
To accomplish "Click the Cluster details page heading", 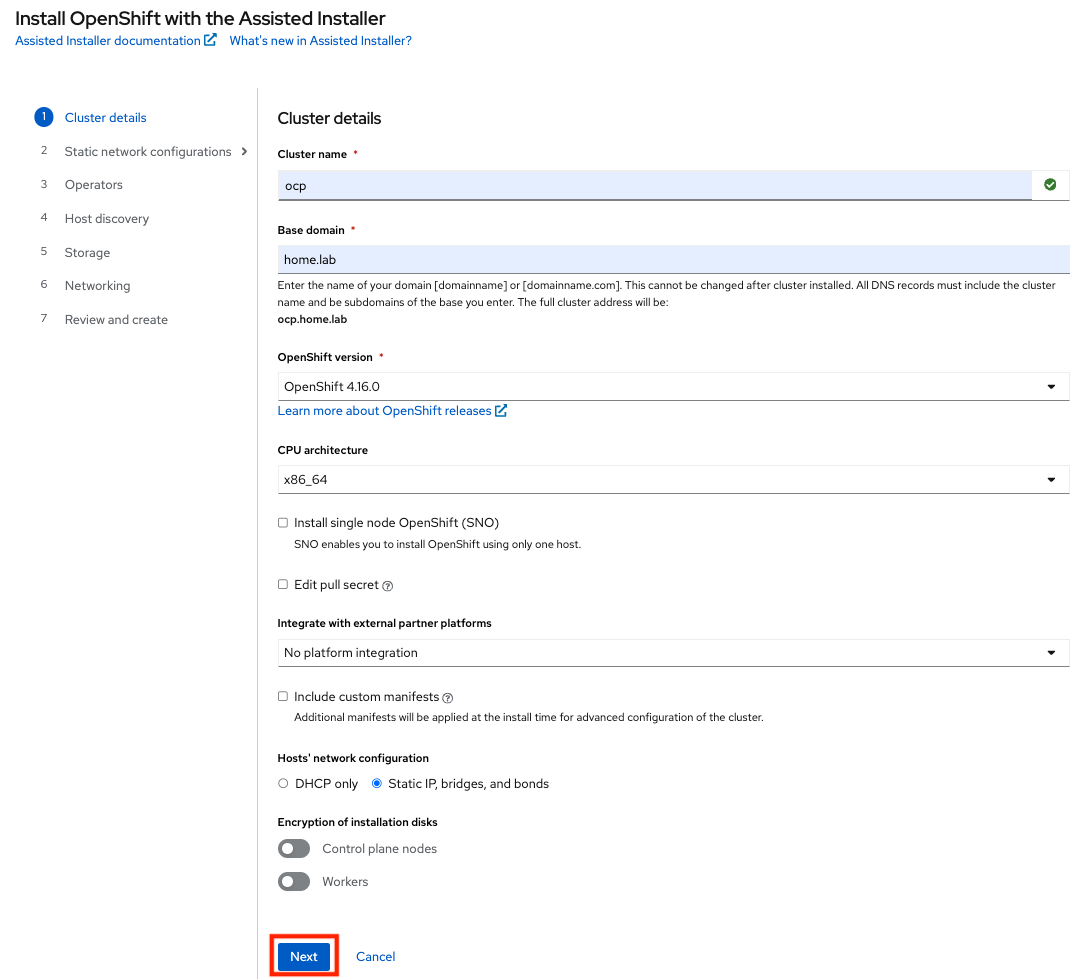I will coord(329,119).
